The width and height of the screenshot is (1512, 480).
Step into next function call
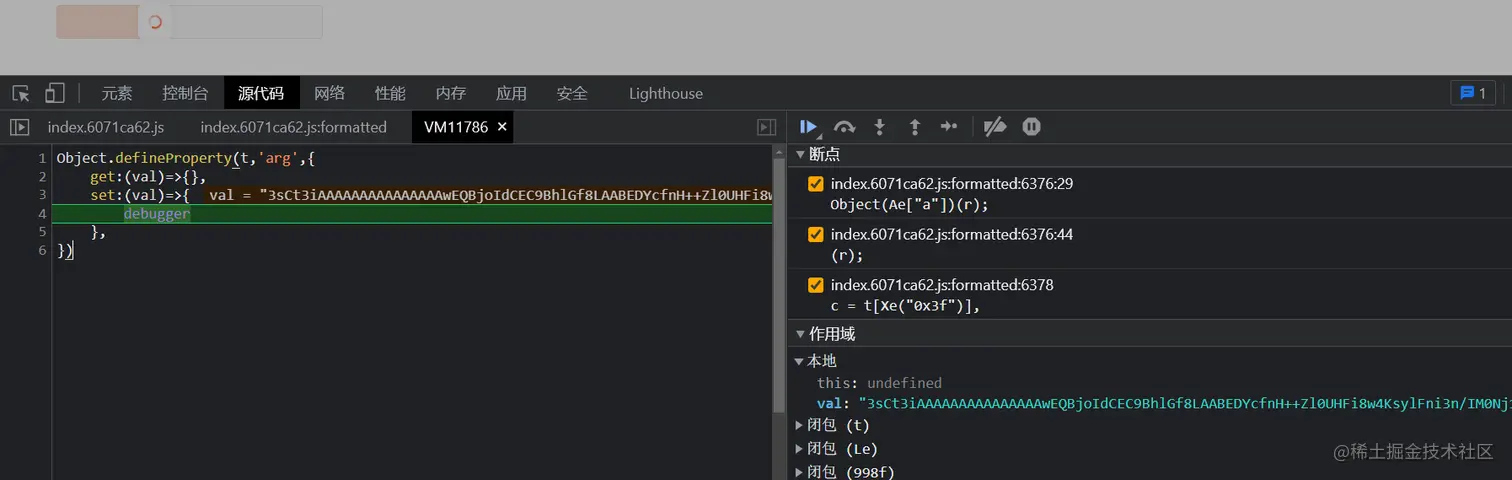click(880, 127)
